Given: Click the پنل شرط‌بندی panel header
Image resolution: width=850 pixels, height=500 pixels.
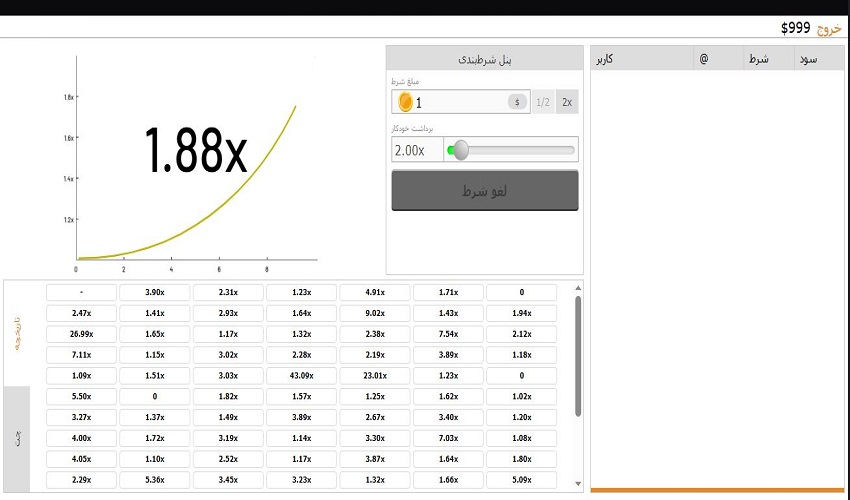Looking at the screenshot, I should [485, 59].
